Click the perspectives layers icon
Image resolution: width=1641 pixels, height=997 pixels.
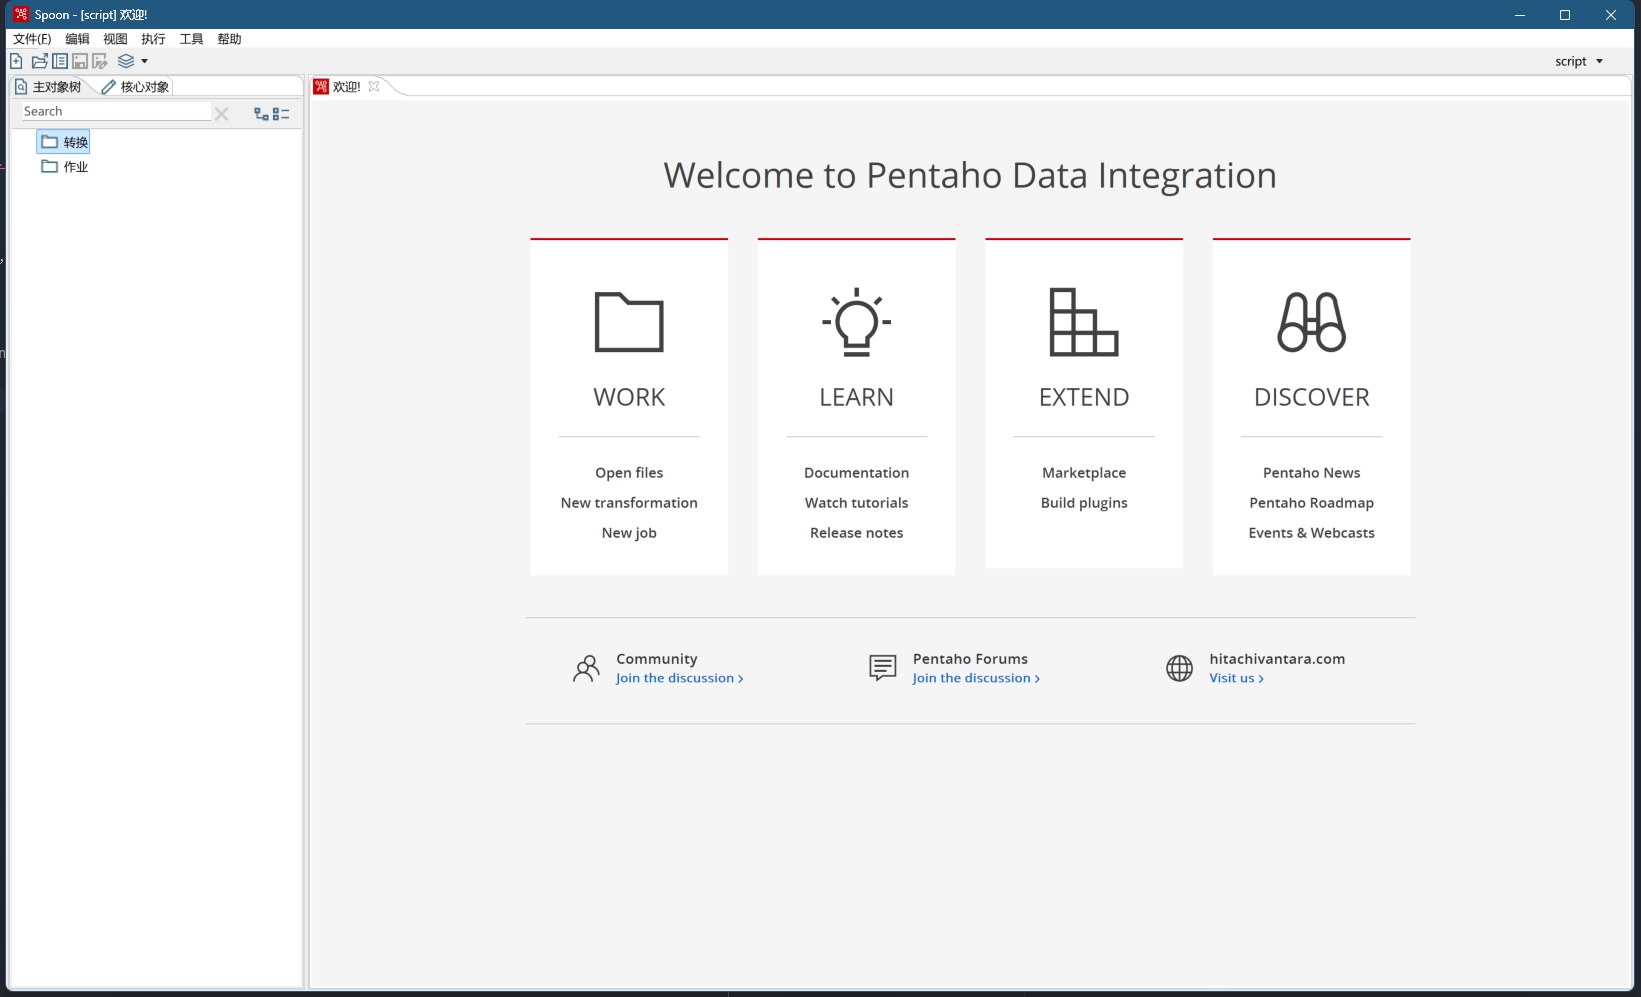pos(126,61)
